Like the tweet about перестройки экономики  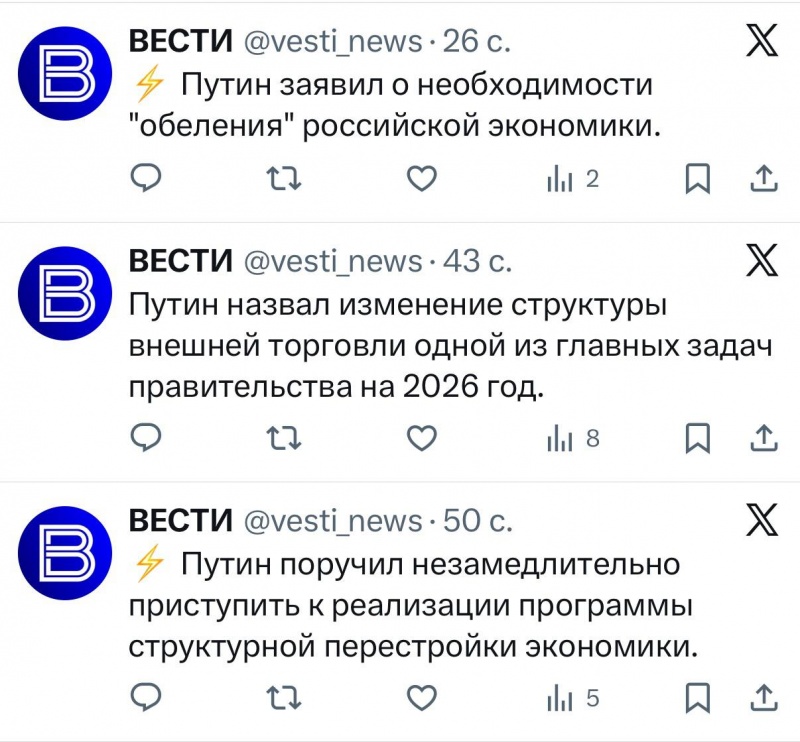coord(424,696)
